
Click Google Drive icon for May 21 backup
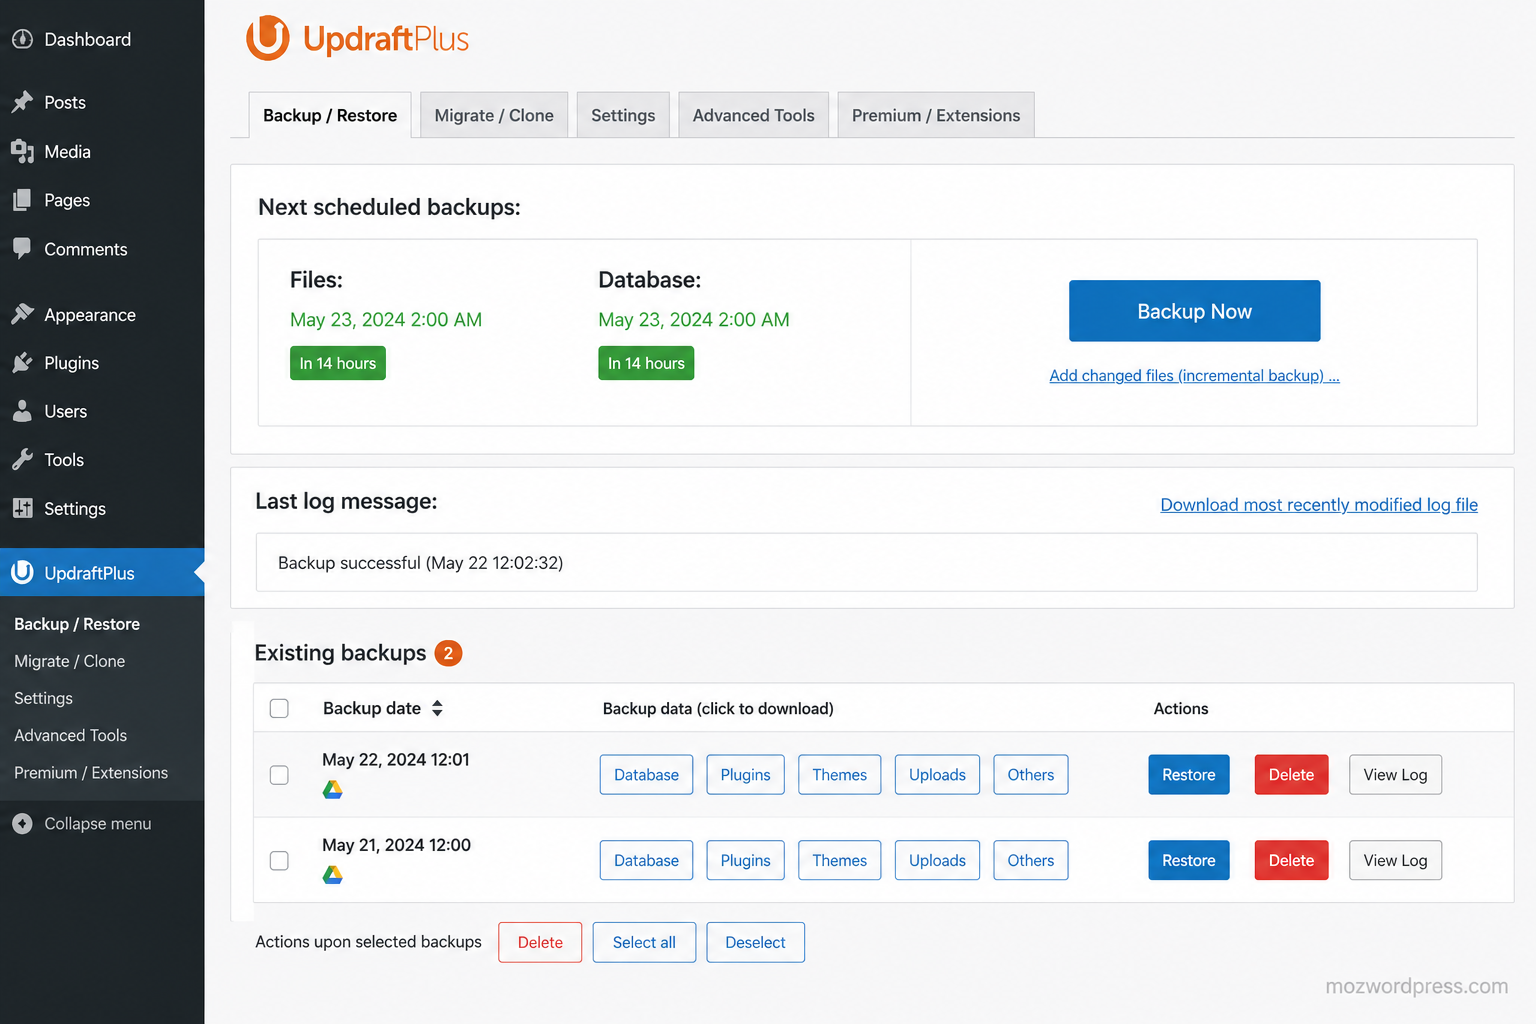[333, 875]
